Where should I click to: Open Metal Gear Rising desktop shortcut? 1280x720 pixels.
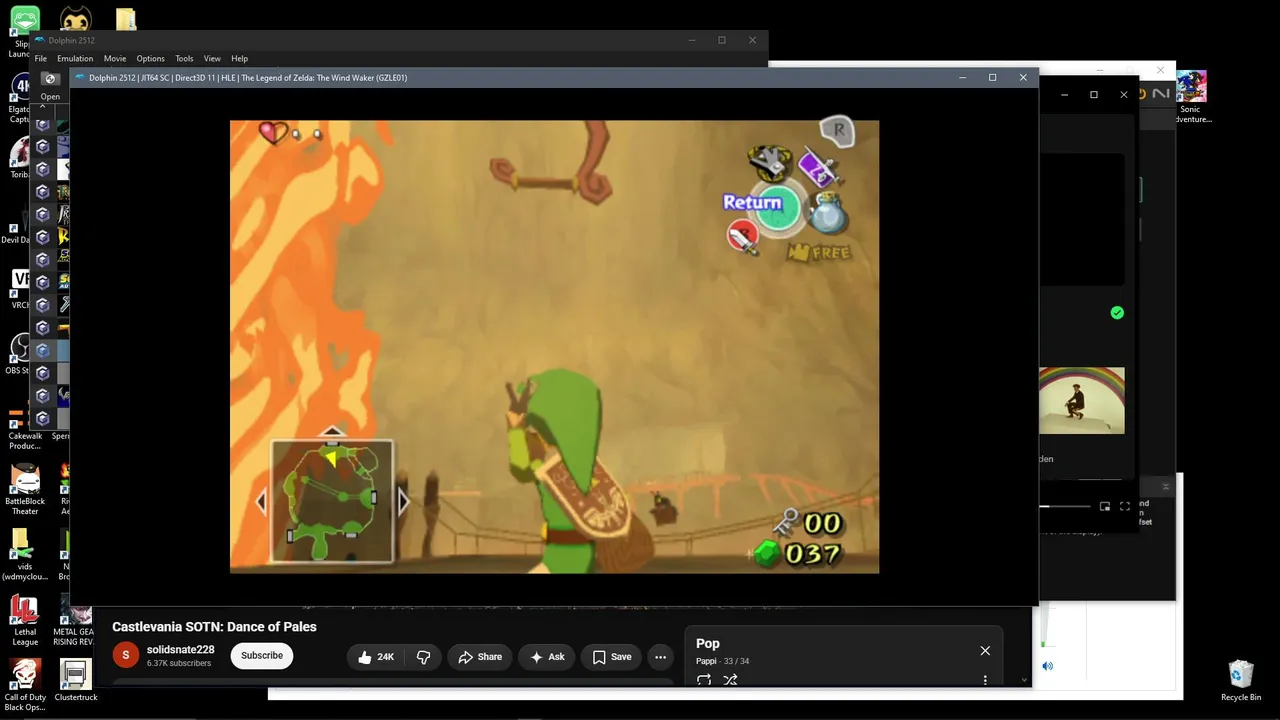[74, 621]
